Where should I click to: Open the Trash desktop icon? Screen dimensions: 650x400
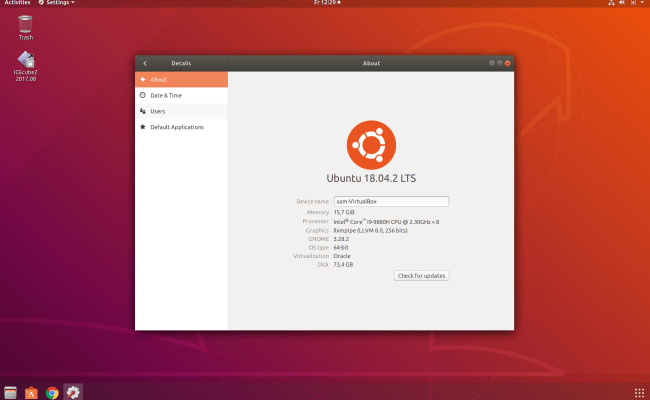pyautogui.click(x=25, y=27)
